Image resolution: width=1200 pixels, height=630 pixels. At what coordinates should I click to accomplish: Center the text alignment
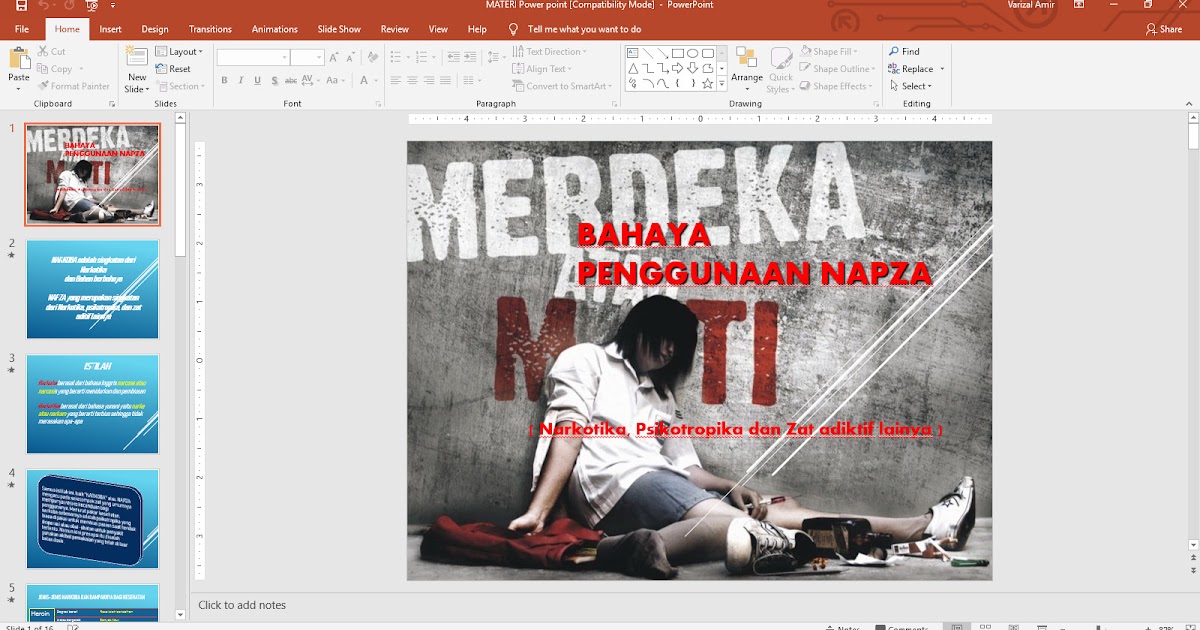(411, 80)
